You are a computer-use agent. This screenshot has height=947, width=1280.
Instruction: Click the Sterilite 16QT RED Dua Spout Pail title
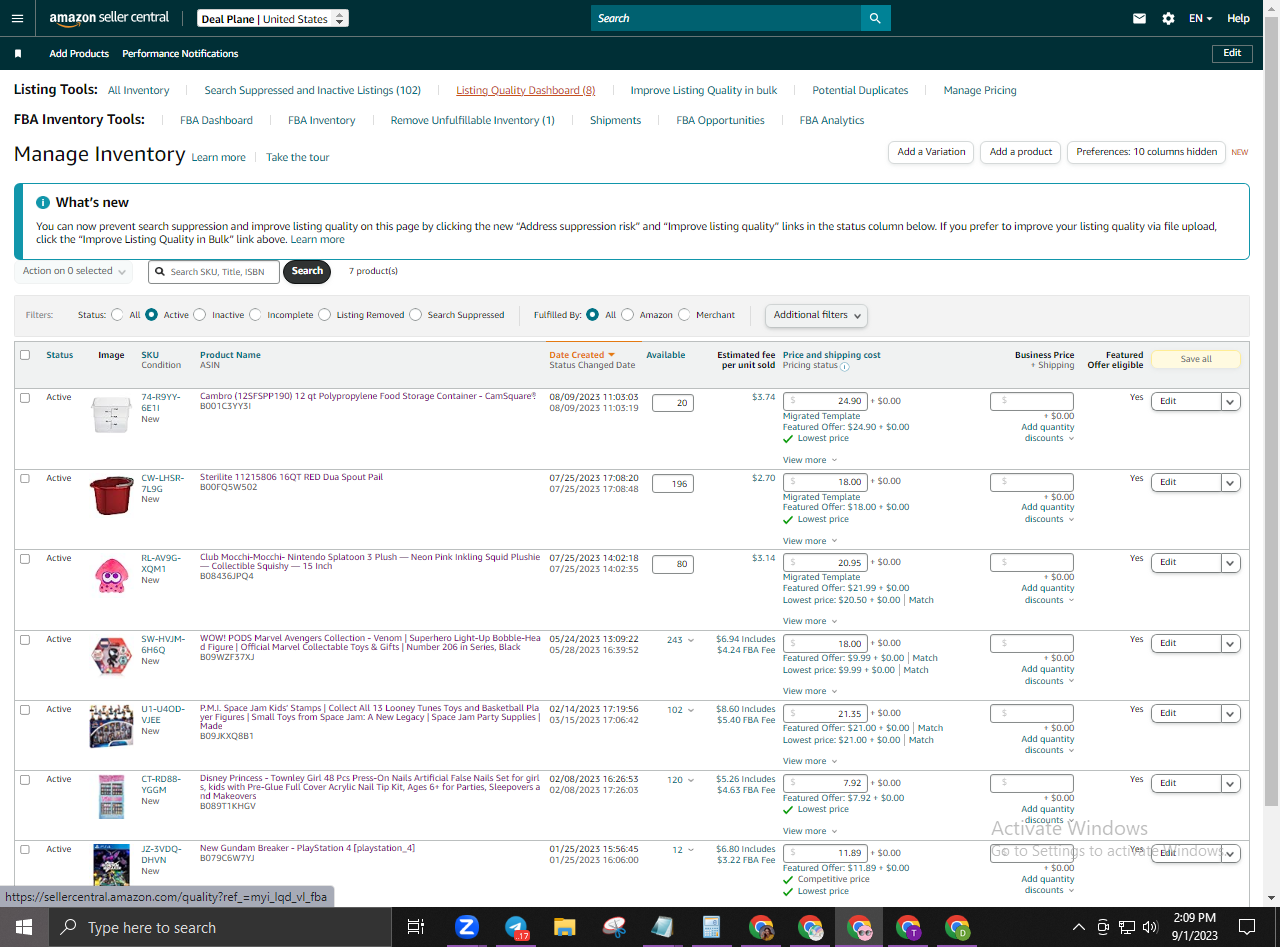click(x=292, y=477)
